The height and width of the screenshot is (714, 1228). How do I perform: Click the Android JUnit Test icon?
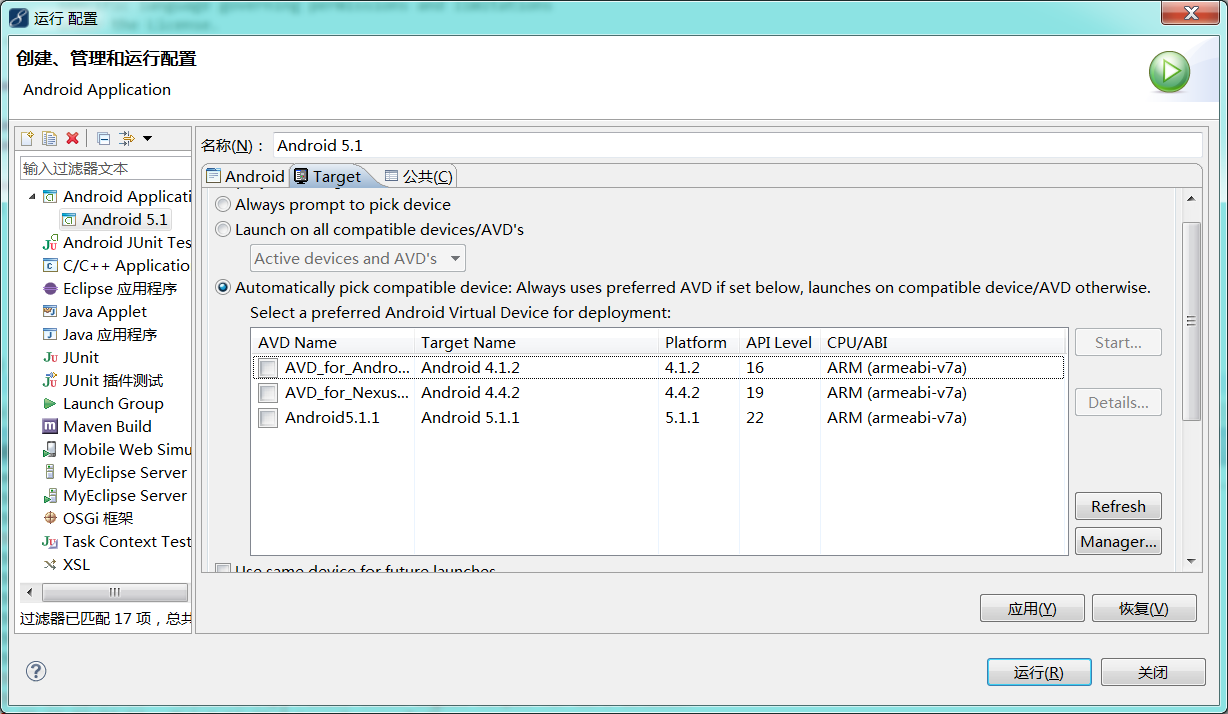point(50,243)
